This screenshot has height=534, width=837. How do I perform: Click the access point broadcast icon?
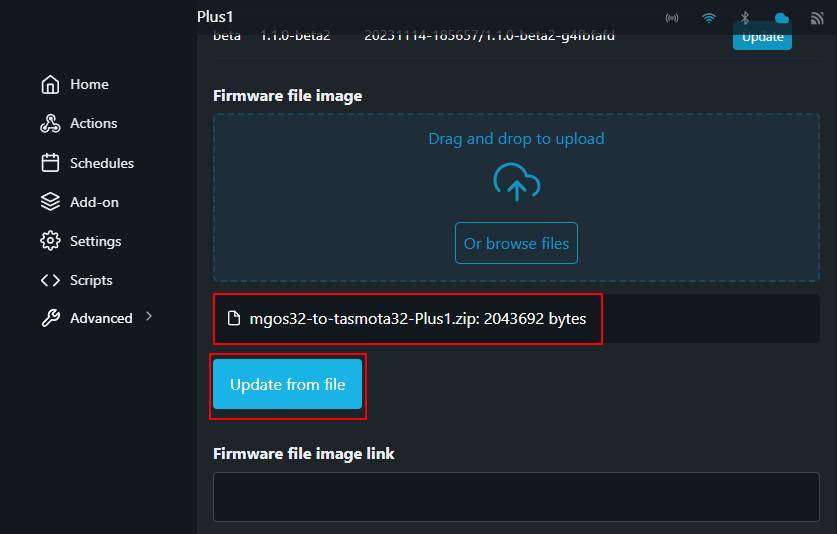point(672,18)
